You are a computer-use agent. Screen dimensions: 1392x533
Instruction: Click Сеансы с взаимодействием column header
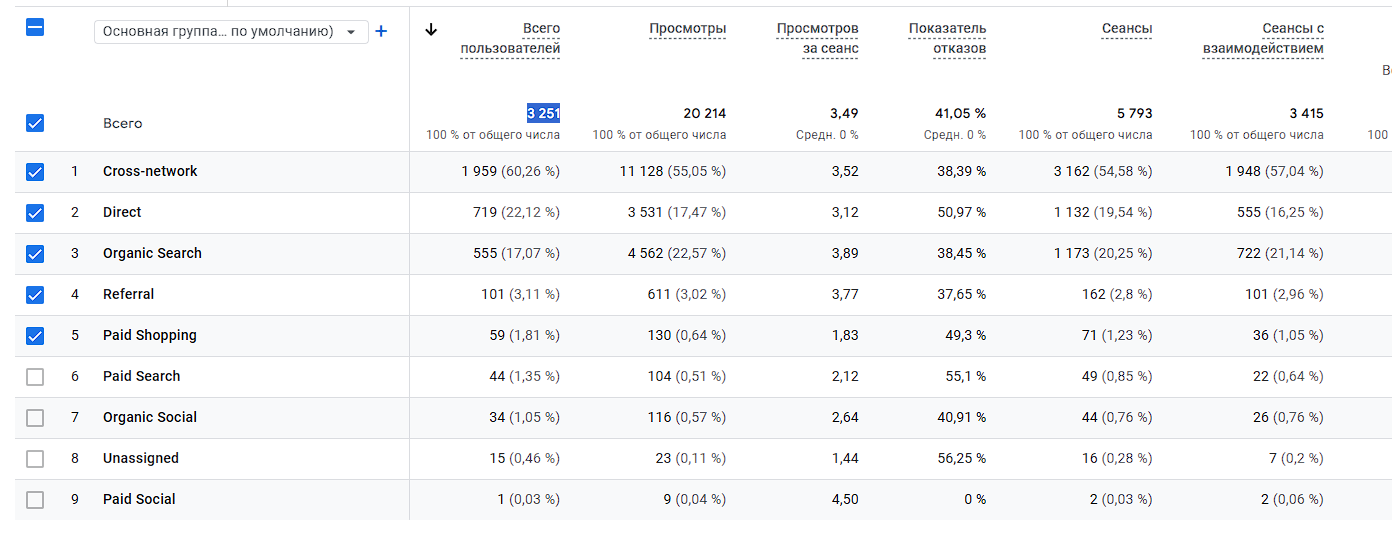1263,39
